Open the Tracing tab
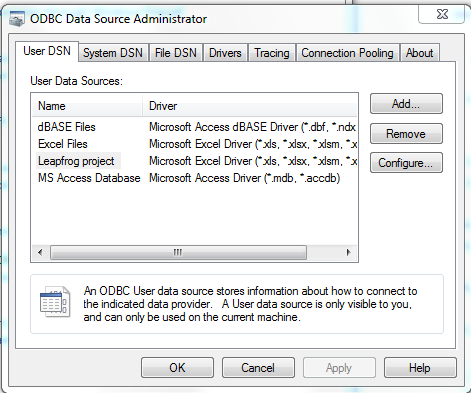Viewport: 471px width, 393px height. point(272,53)
